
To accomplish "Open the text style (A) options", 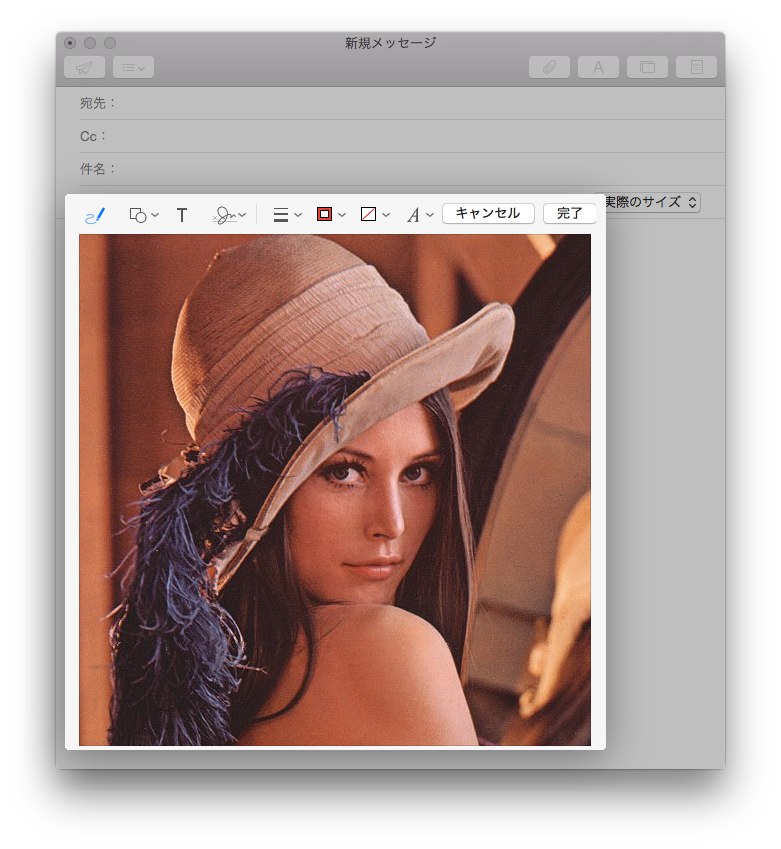I will (x=414, y=215).
